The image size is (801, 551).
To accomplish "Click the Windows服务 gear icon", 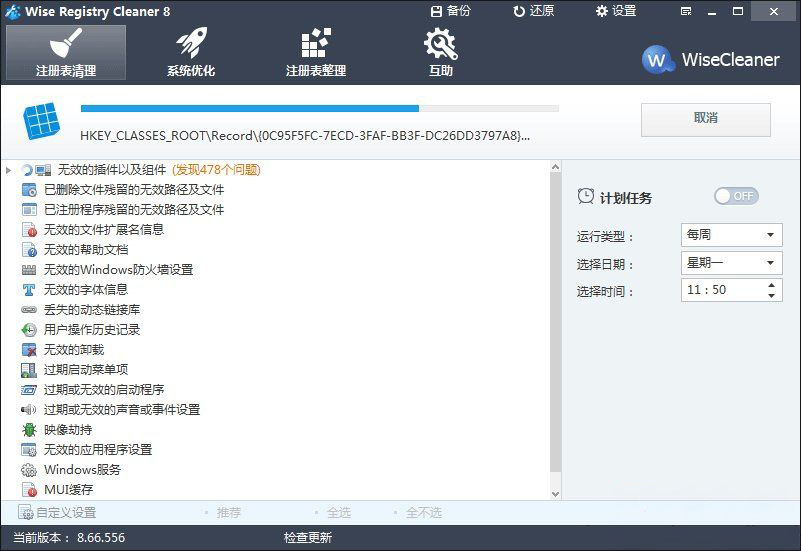I will [29, 470].
